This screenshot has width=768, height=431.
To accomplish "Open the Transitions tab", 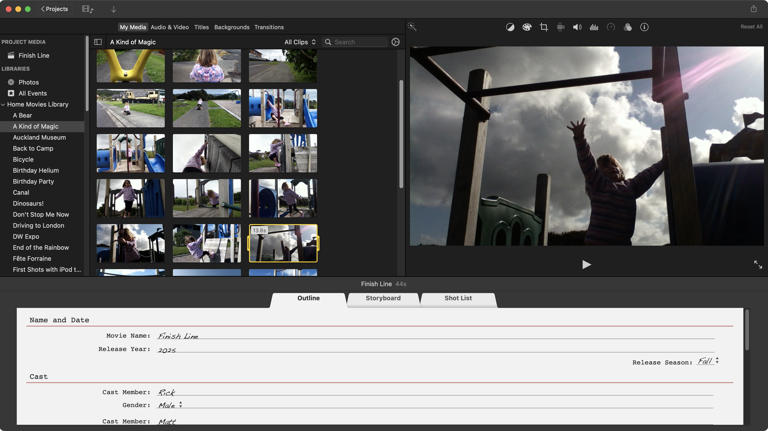I will point(269,27).
